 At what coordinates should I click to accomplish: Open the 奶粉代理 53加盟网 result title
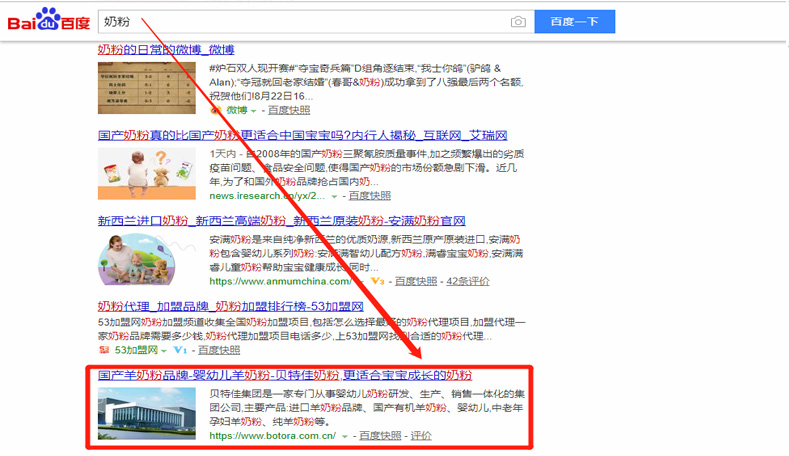230,306
